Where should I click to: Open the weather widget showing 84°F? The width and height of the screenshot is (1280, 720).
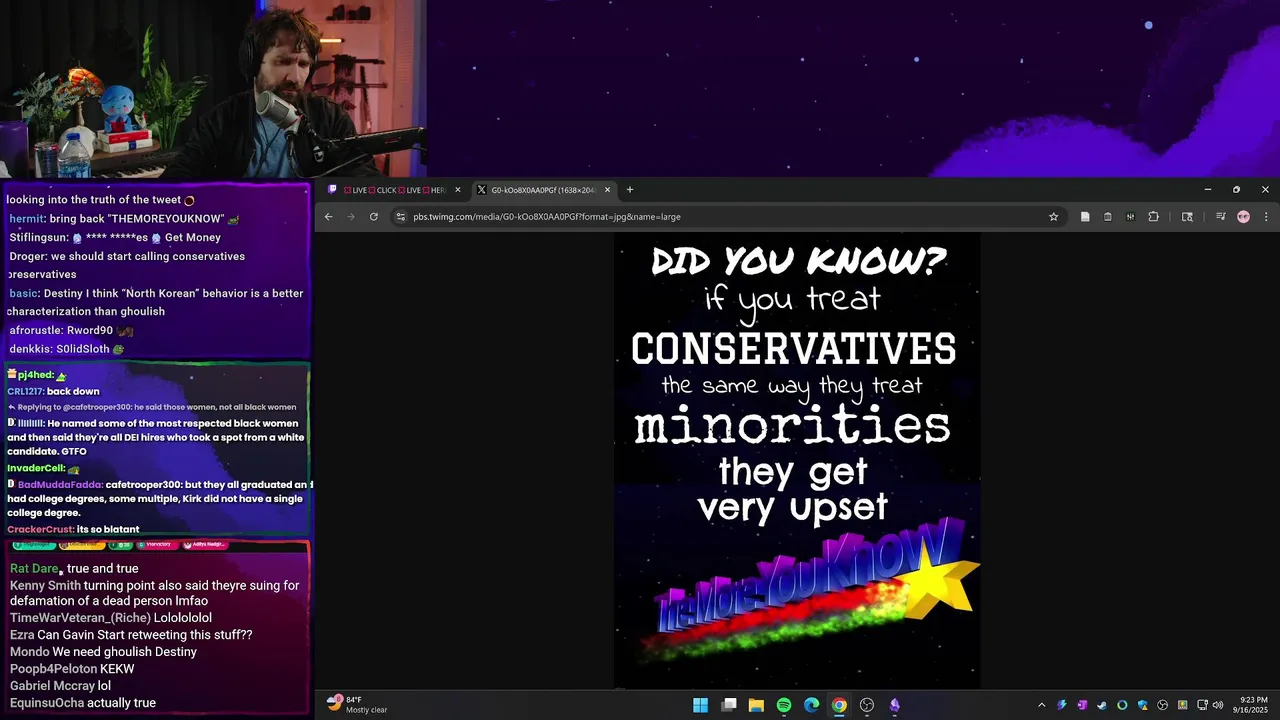358,705
